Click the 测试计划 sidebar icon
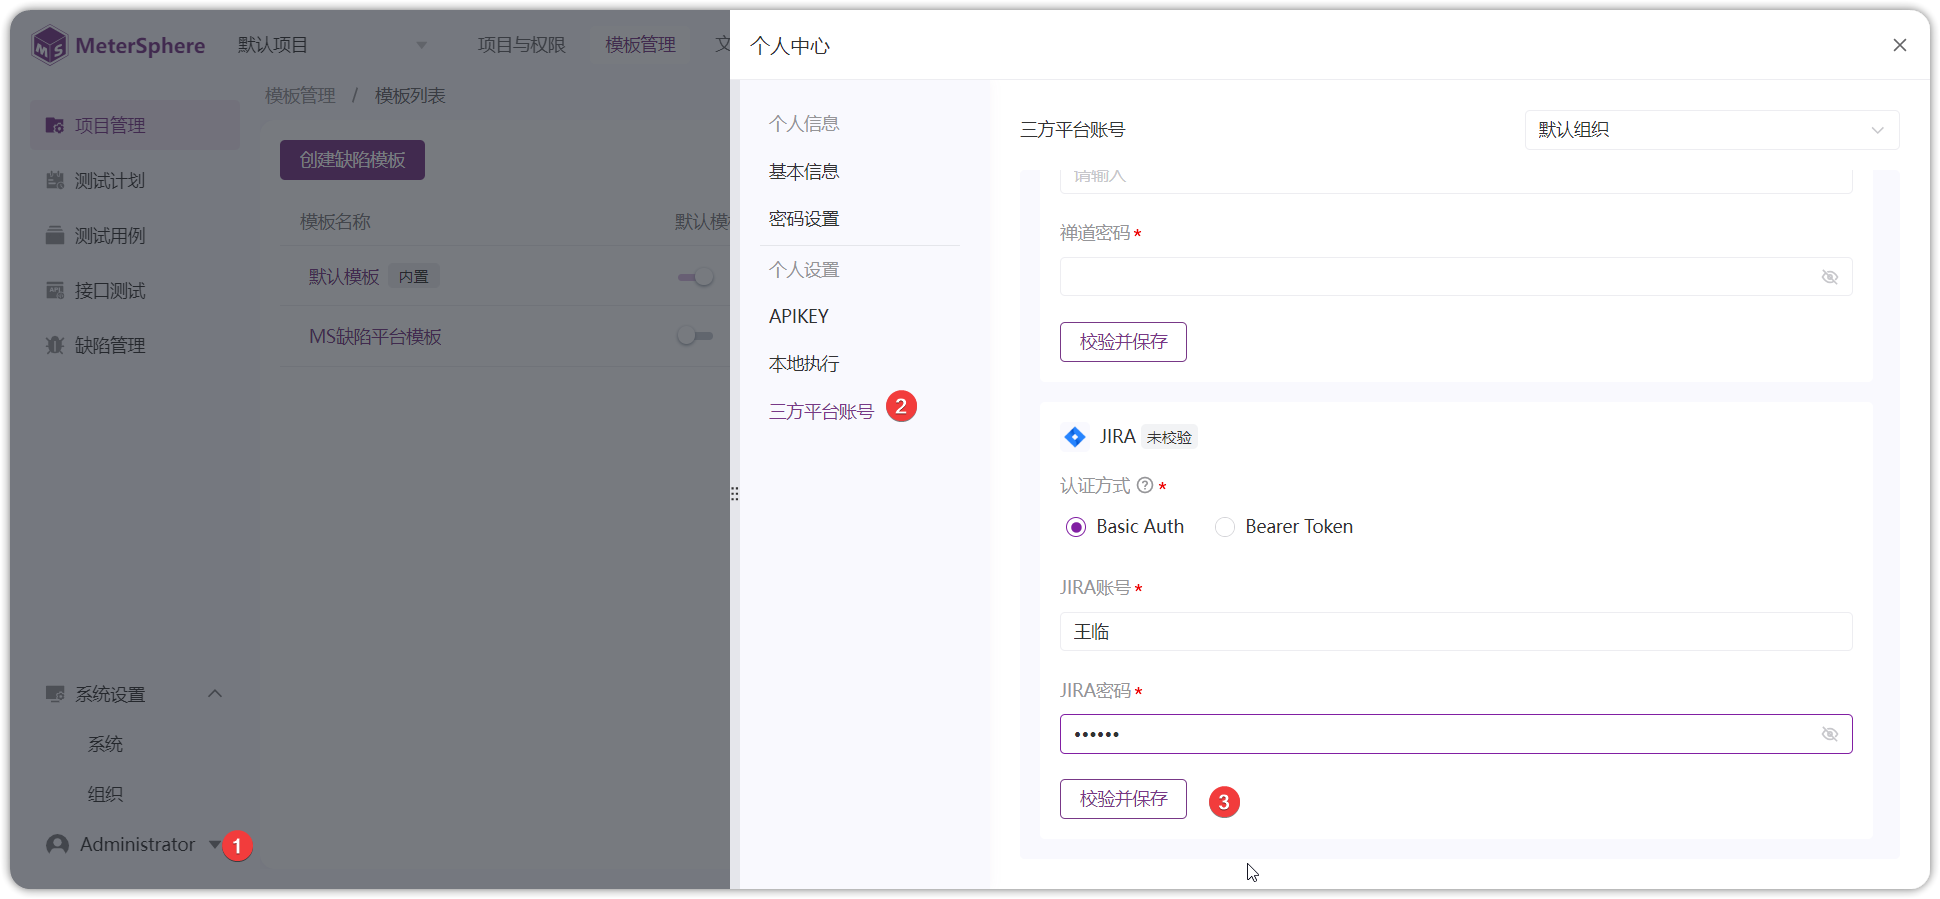The height and width of the screenshot is (899, 1940). (55, 180)
